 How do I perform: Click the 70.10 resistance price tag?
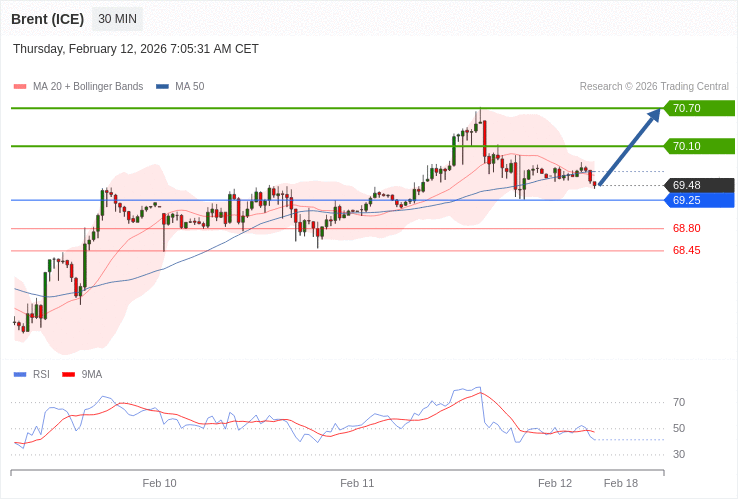pyautogui.click(x=699, y=146)
